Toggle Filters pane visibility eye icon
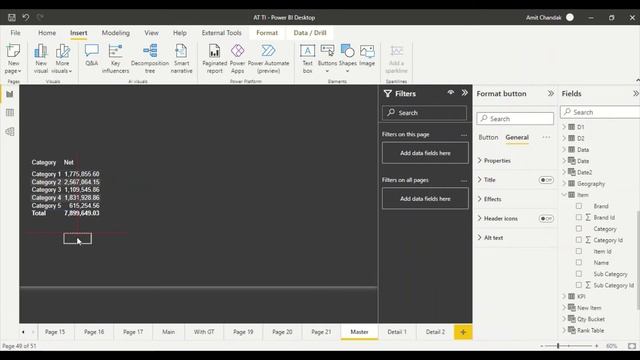This screenshot has width=640, height=360. pyautogui.click(x=451, y=93)
